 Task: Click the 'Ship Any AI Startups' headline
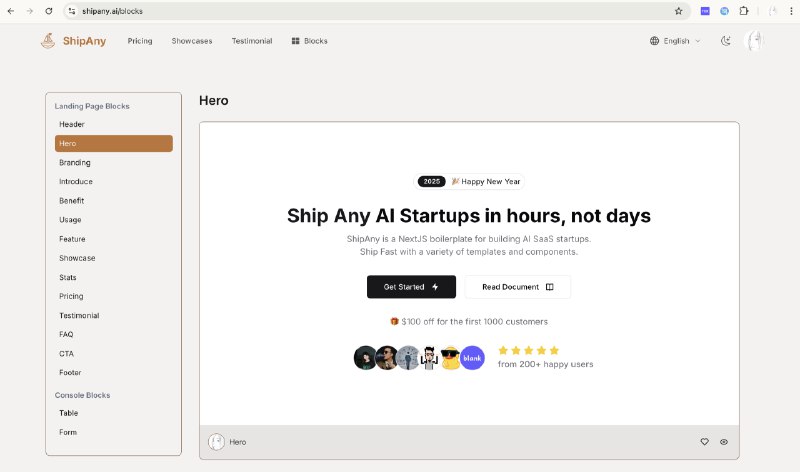(x=469, y=216)
